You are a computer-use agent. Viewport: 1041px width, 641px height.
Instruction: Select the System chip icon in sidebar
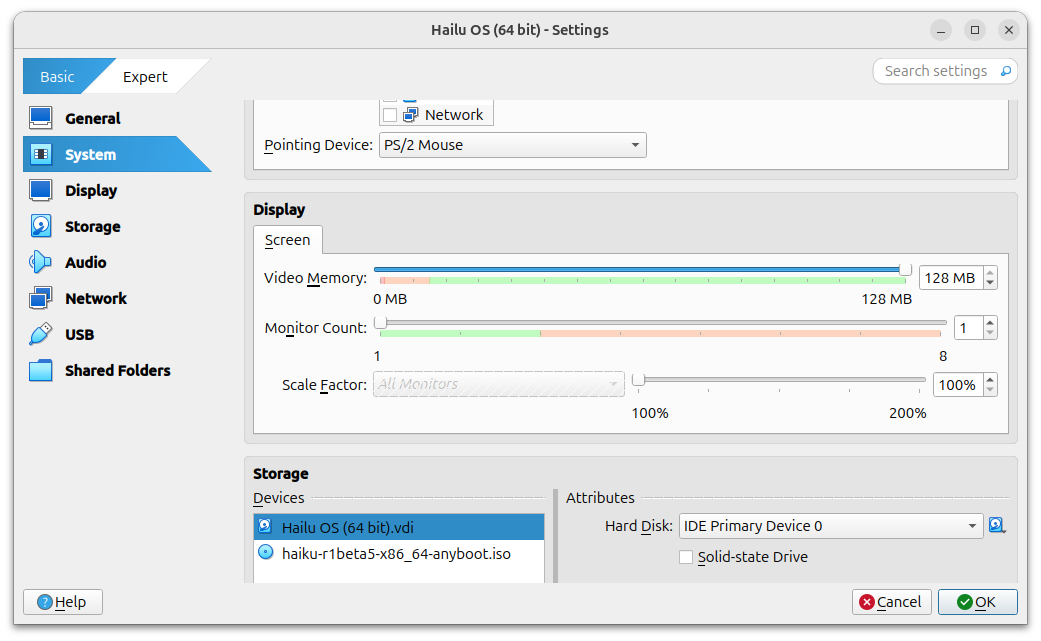point(40,155)
